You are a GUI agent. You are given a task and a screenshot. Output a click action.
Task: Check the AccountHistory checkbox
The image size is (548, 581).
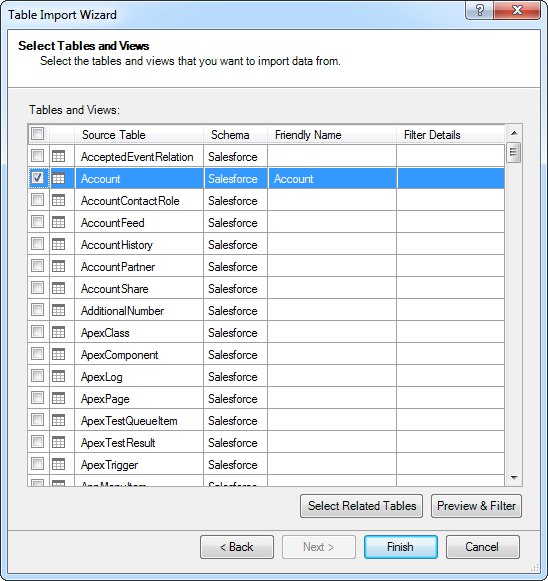(37, 244)
